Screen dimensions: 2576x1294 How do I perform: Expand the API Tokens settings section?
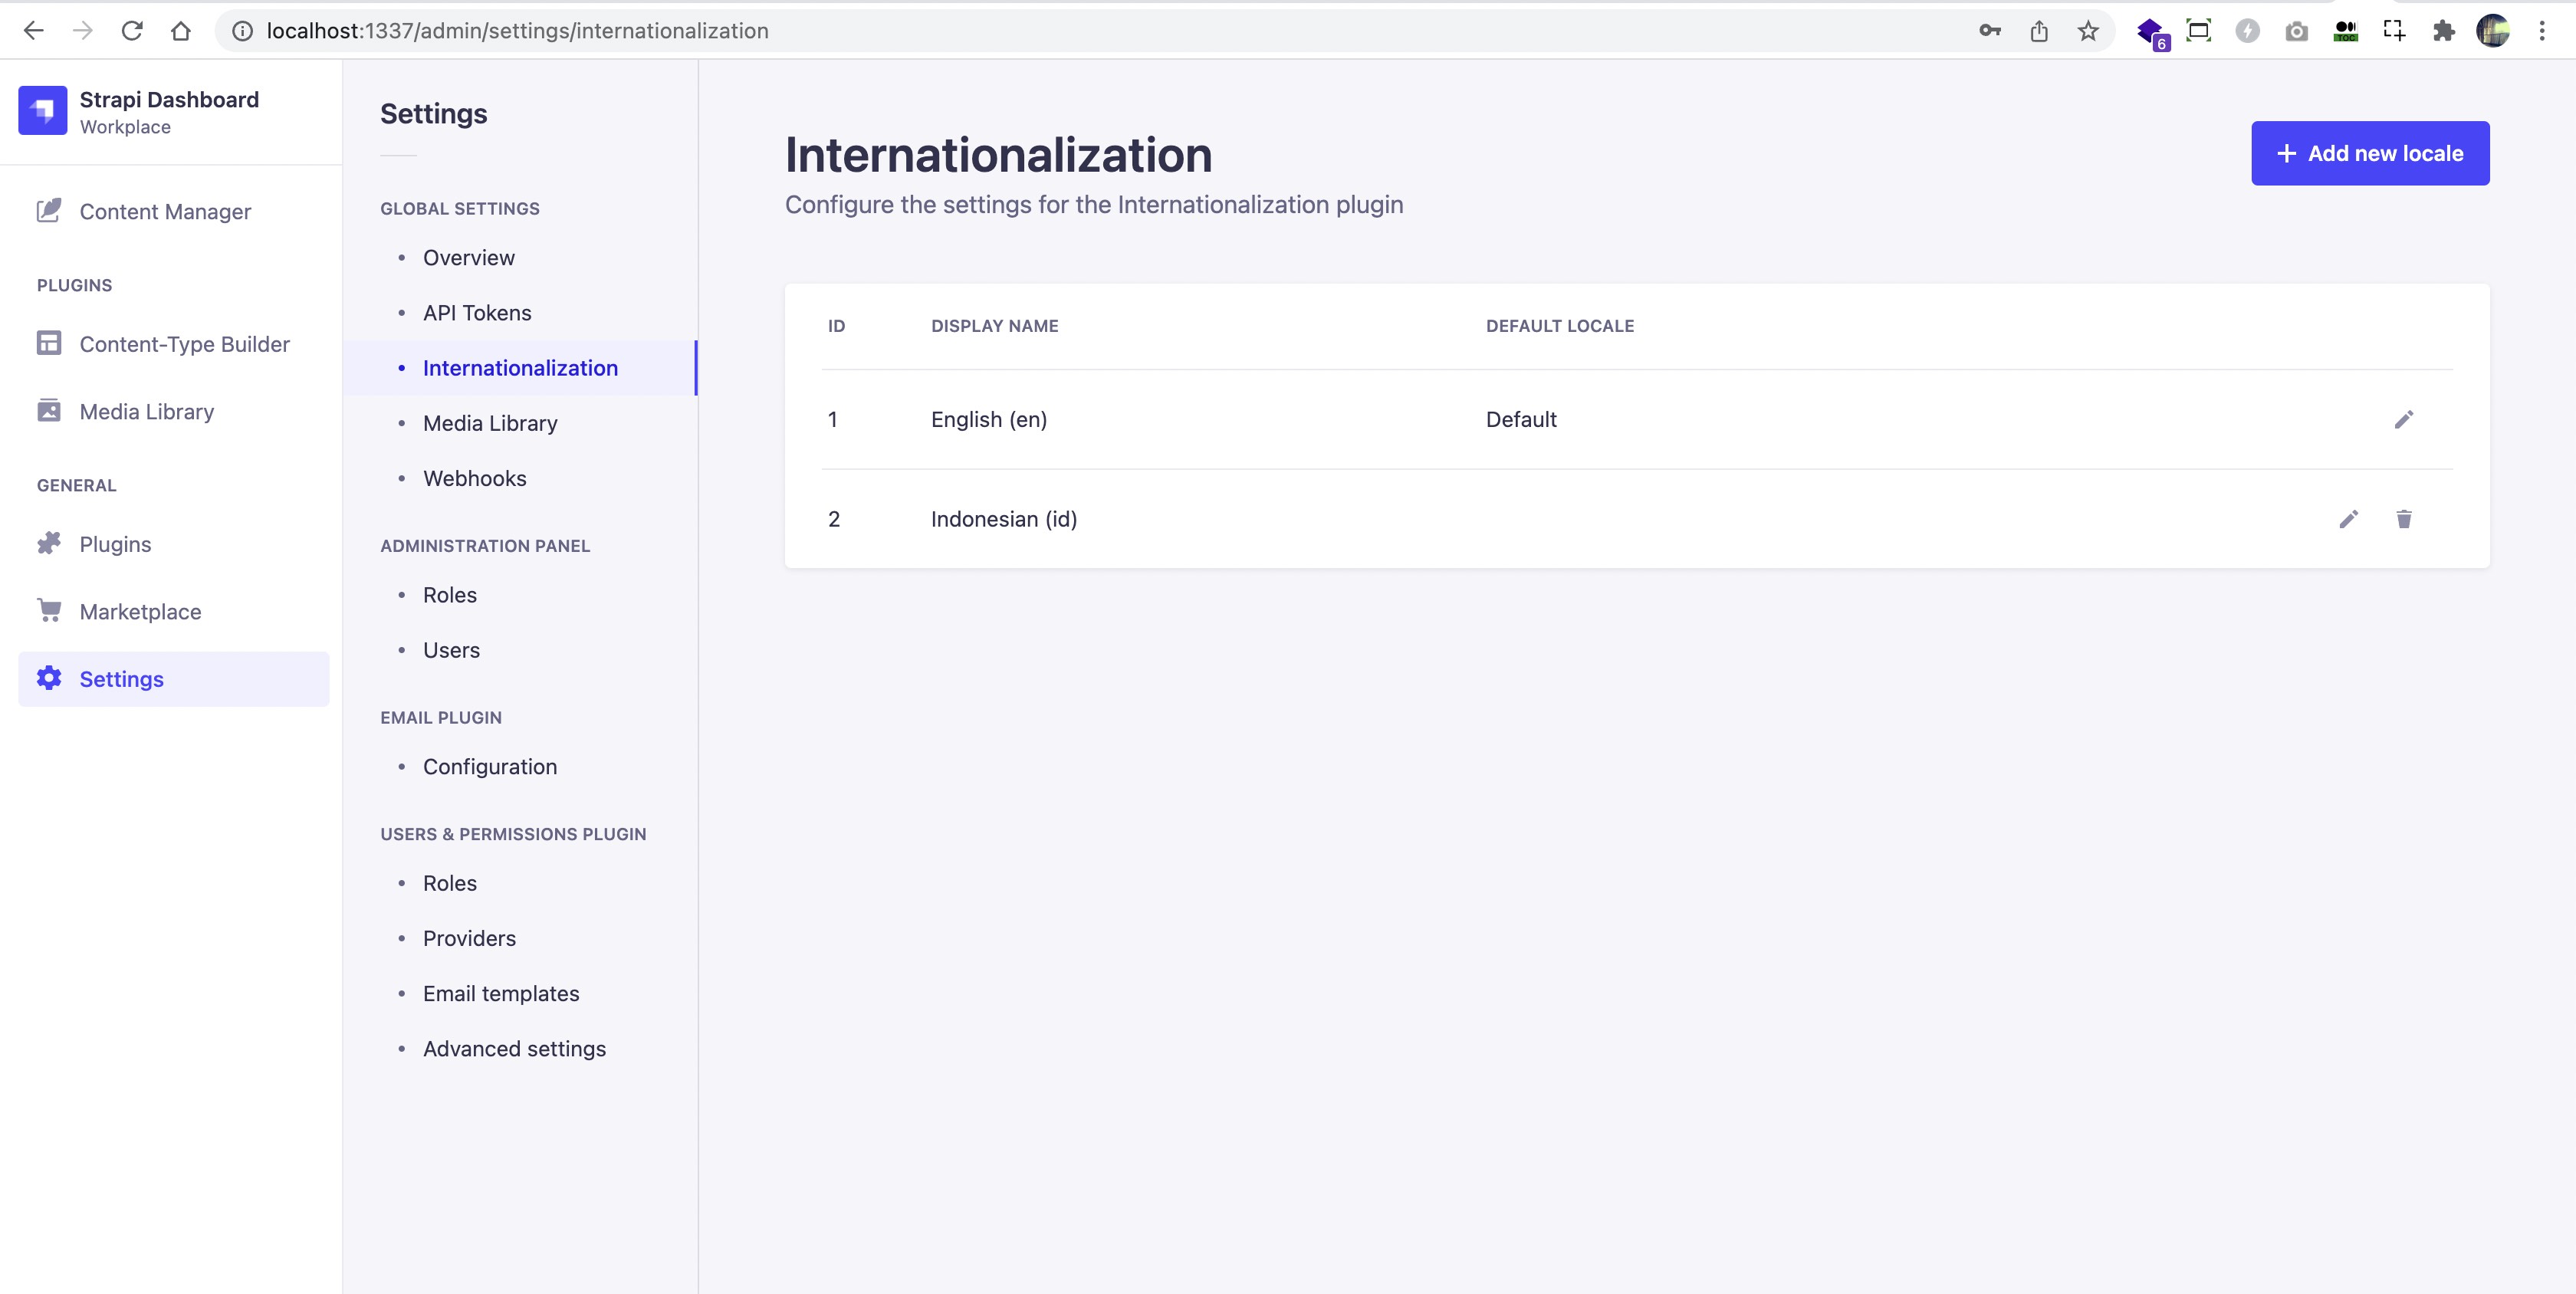477,312
